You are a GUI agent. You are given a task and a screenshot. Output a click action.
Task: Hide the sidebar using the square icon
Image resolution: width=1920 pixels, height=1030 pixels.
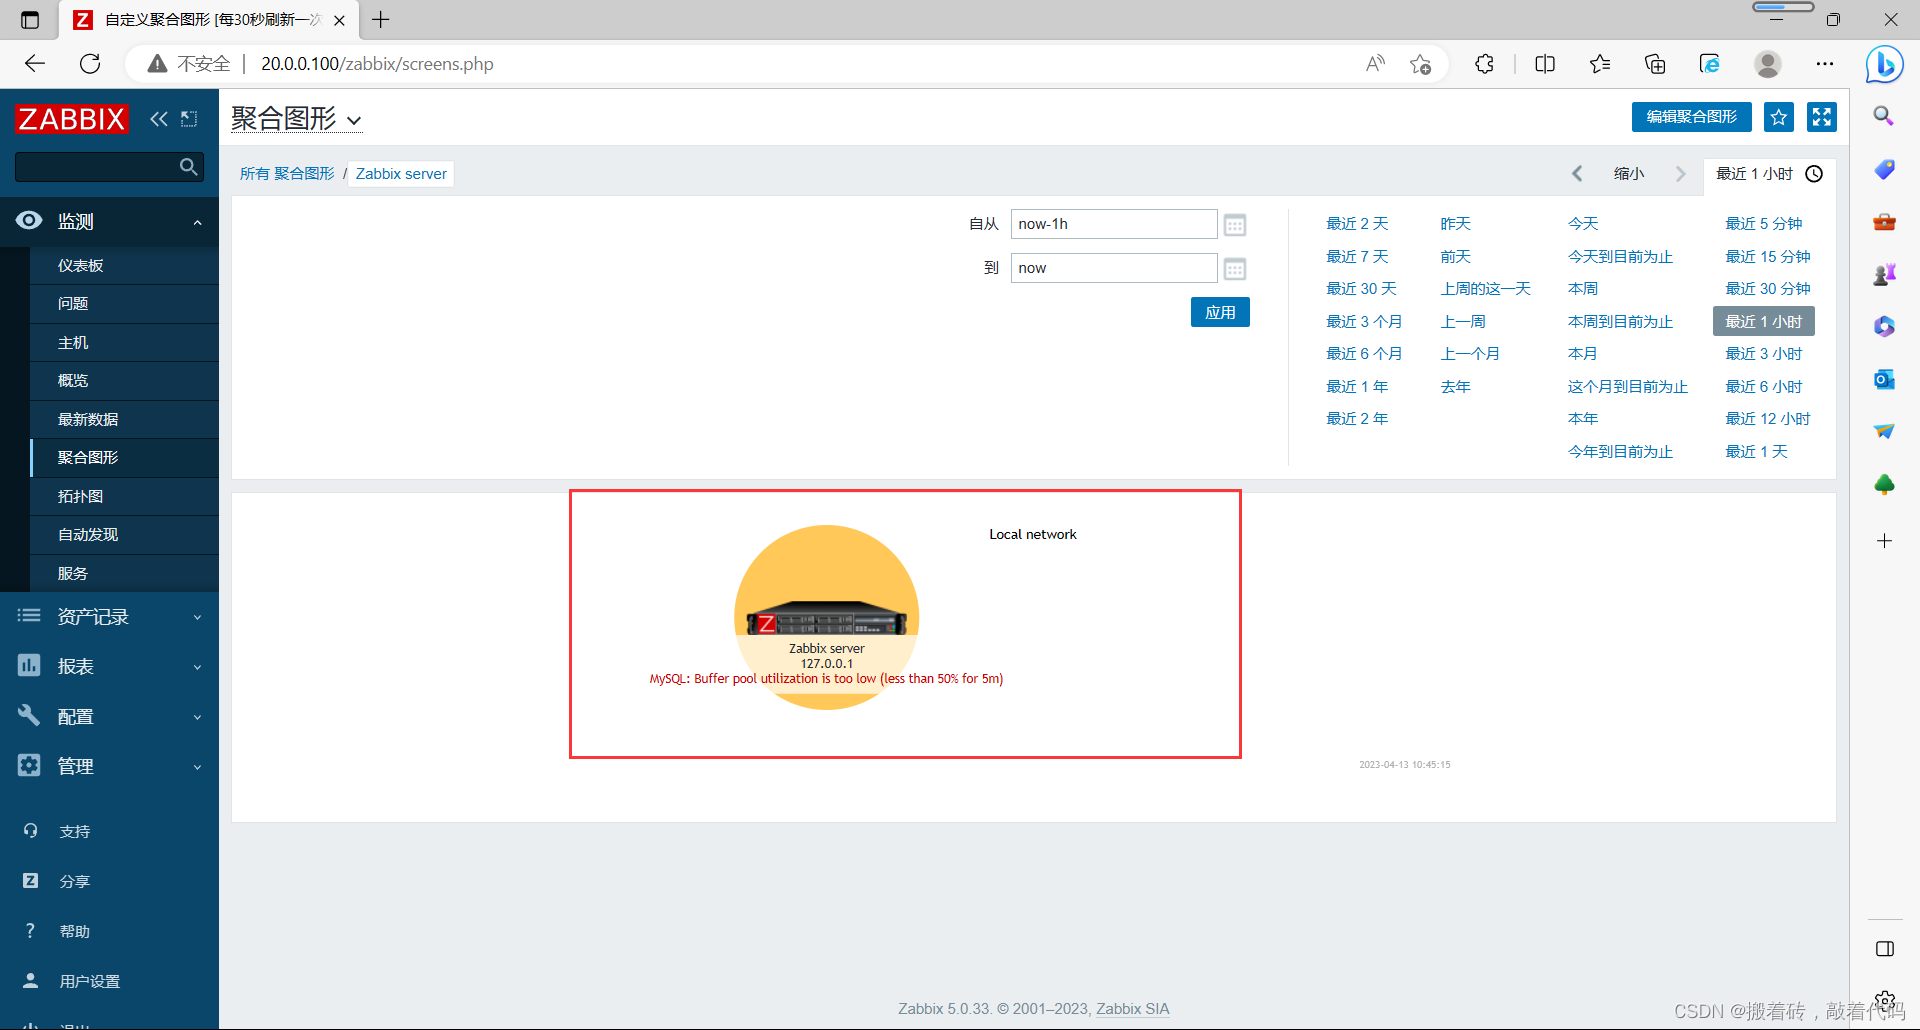coord(189,119)
